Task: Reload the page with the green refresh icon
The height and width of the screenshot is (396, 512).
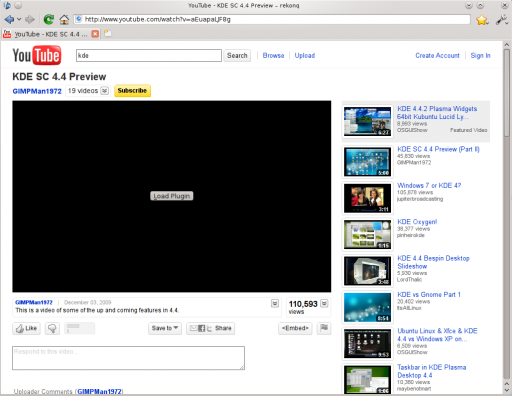Action: tap(49, 20)
